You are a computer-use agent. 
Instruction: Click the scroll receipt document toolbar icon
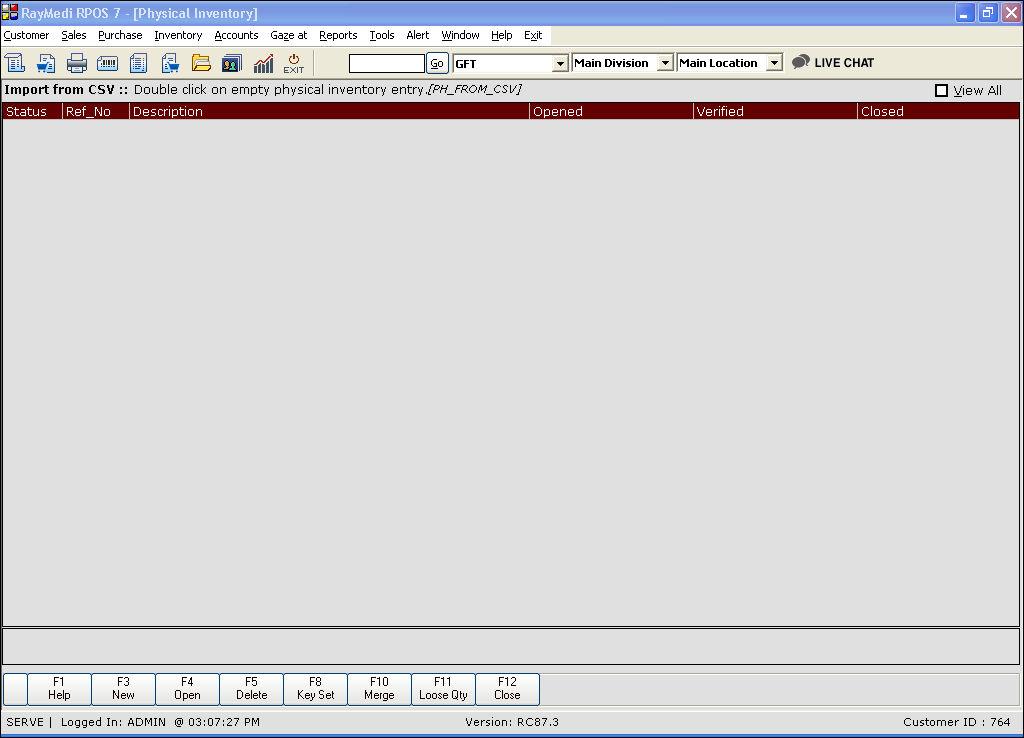15,63
